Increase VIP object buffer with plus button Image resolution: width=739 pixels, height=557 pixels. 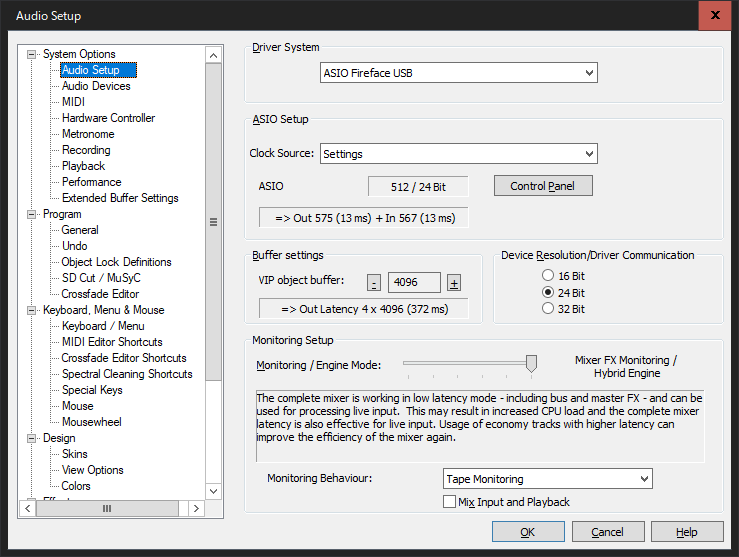453,282
